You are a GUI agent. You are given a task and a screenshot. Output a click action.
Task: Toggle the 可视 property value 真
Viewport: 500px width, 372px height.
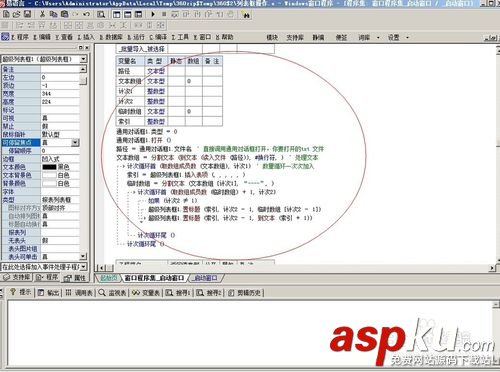60,118
